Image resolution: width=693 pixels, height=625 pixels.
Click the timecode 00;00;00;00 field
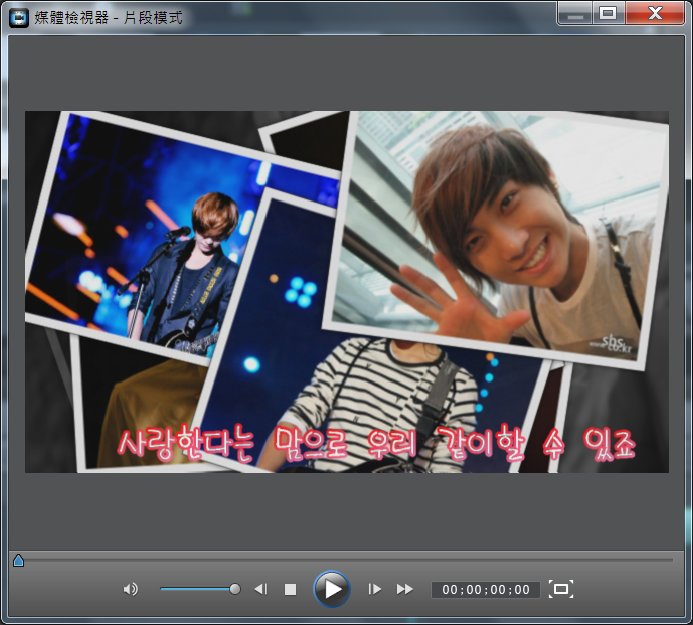coord(486,590)
